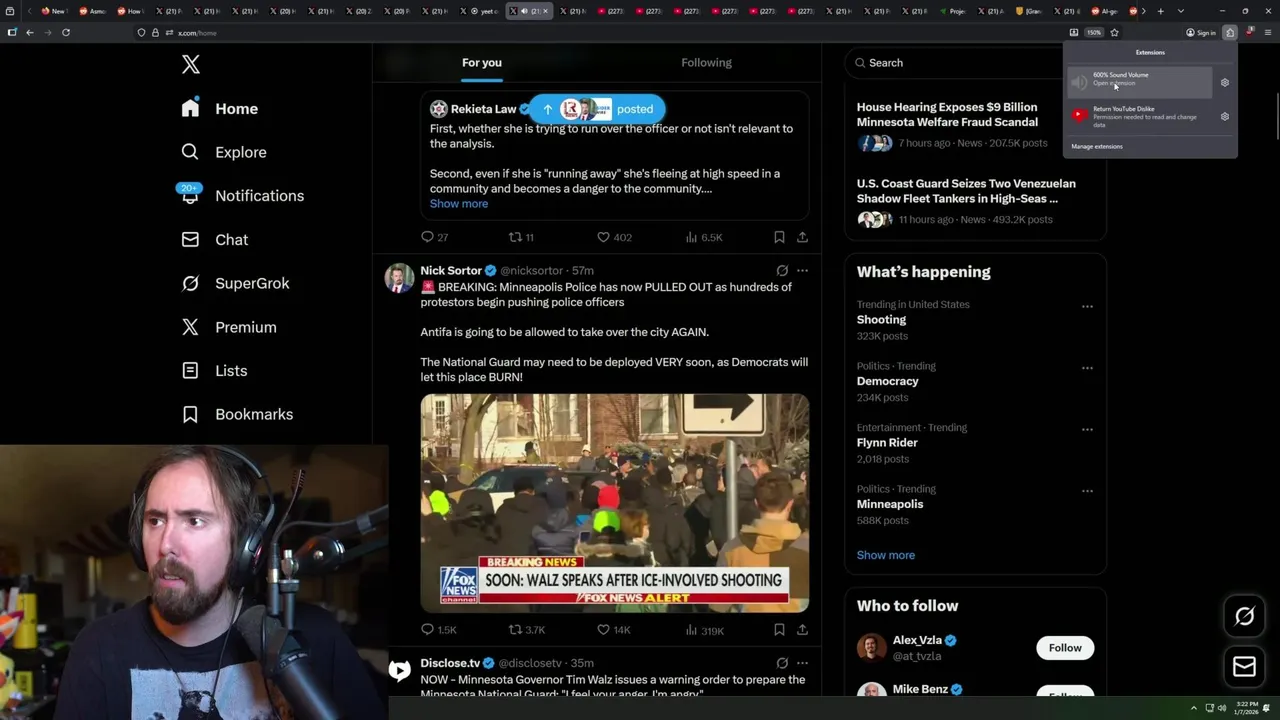
Task: Open 600% Sound Volume extension
Action: tap(1139, 82)
